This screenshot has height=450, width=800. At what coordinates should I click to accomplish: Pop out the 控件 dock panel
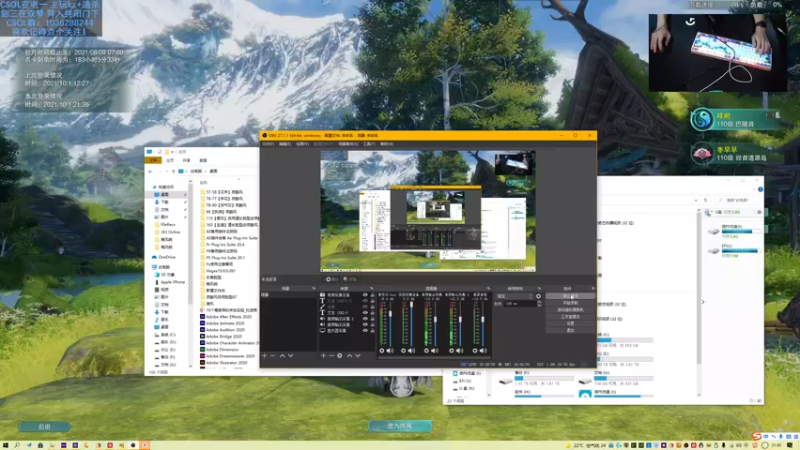[x=593, y=288]
